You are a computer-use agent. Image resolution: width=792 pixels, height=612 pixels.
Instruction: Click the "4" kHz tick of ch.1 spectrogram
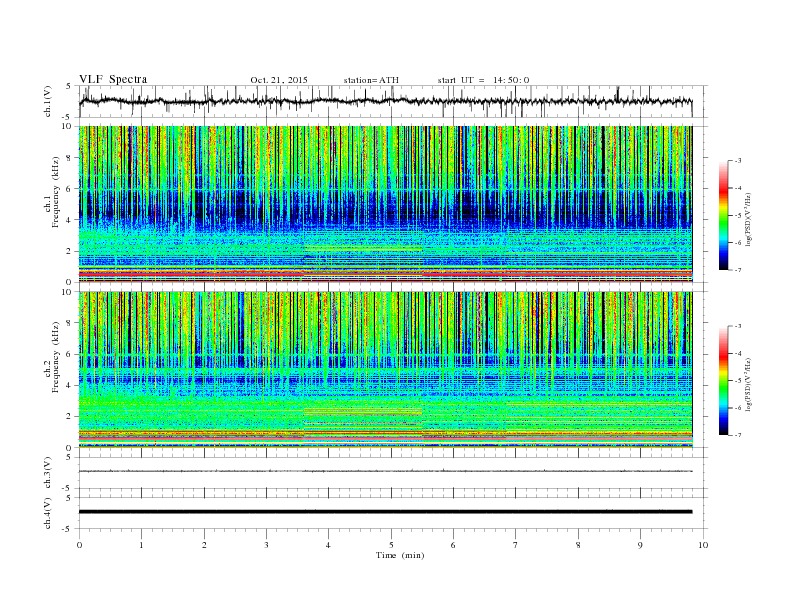[70, 220]
